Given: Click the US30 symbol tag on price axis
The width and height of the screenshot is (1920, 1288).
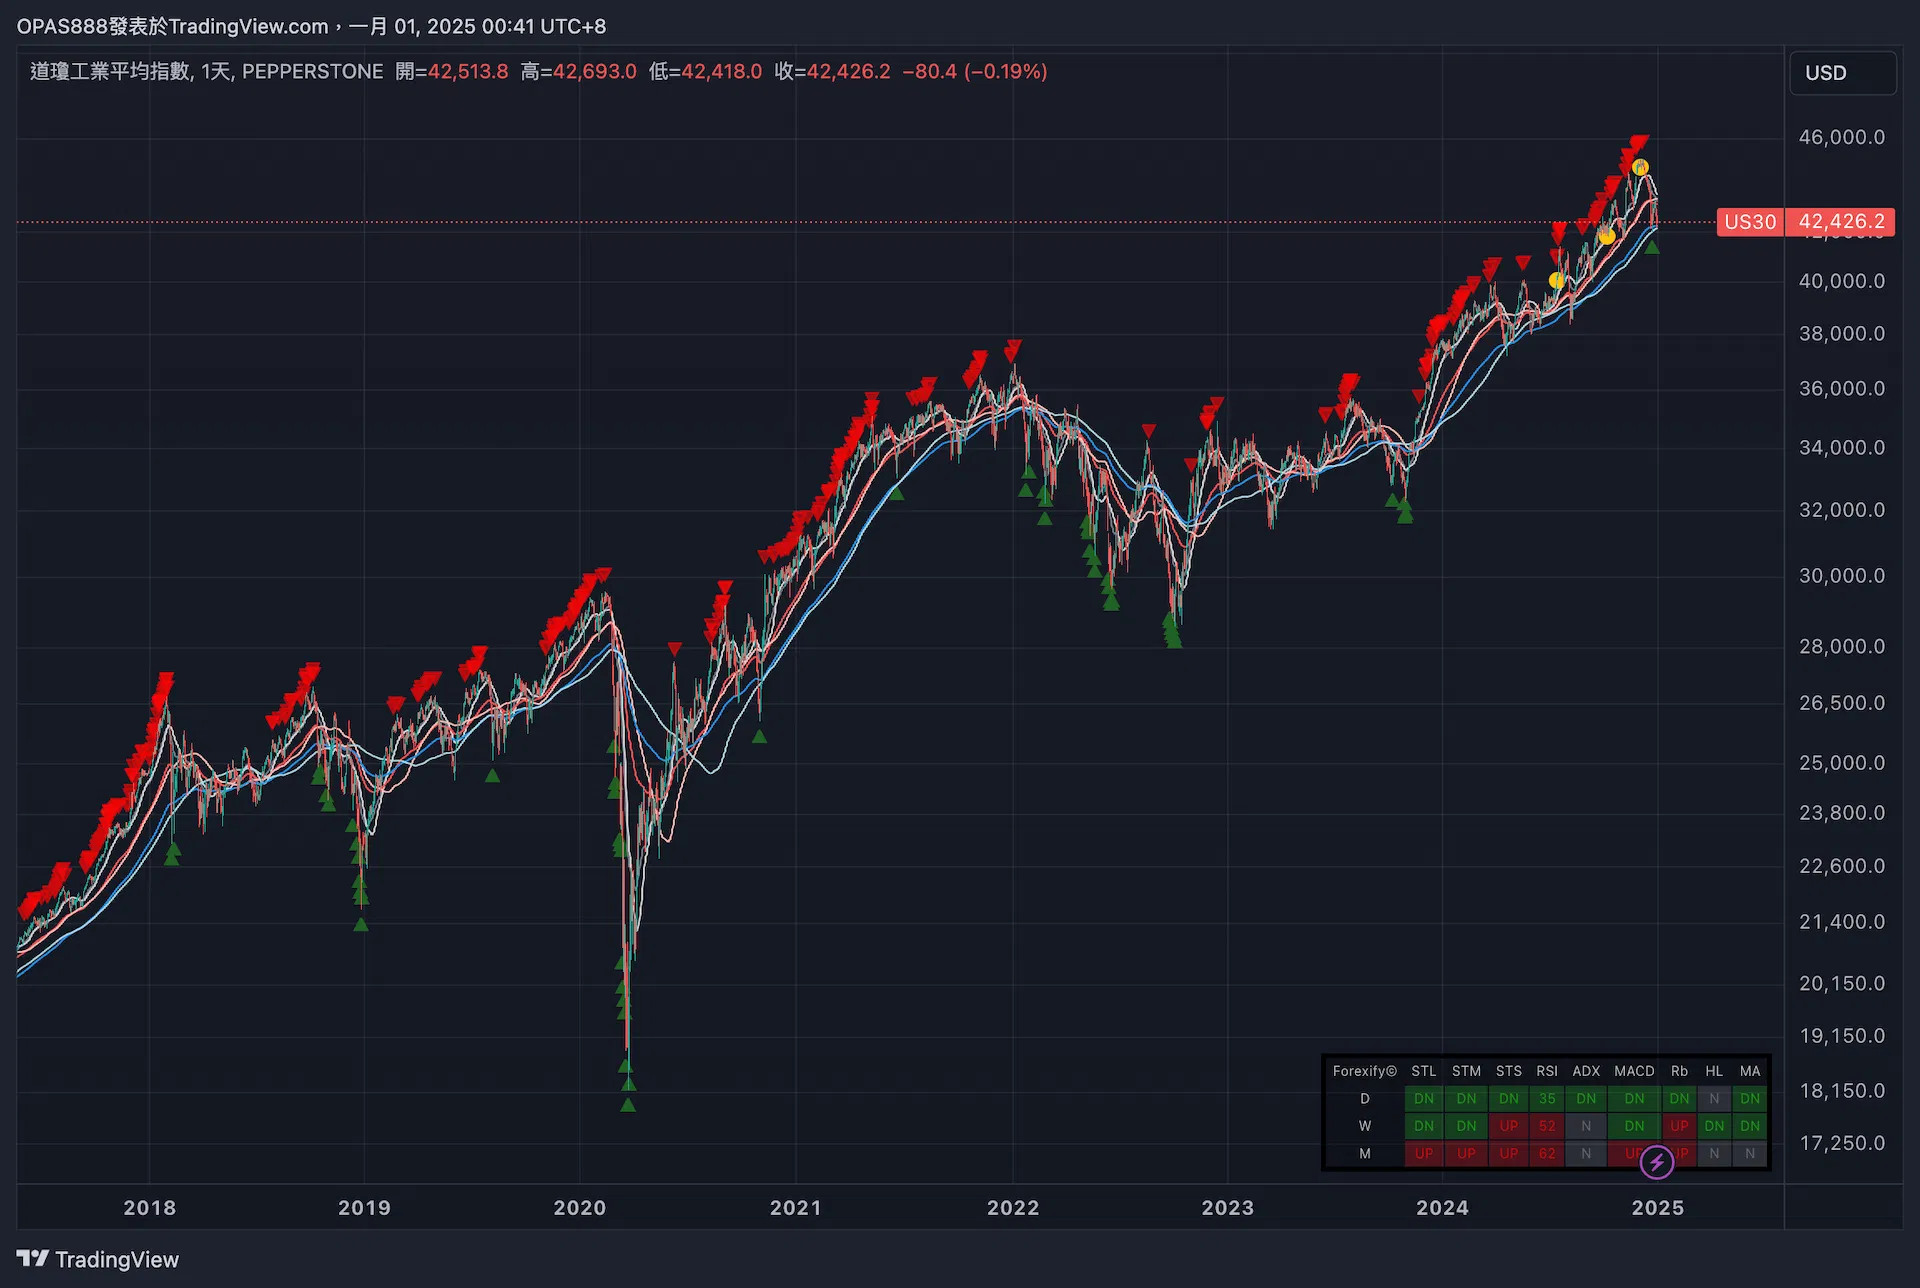Looking at the screenshot, I should point(1750,222).
